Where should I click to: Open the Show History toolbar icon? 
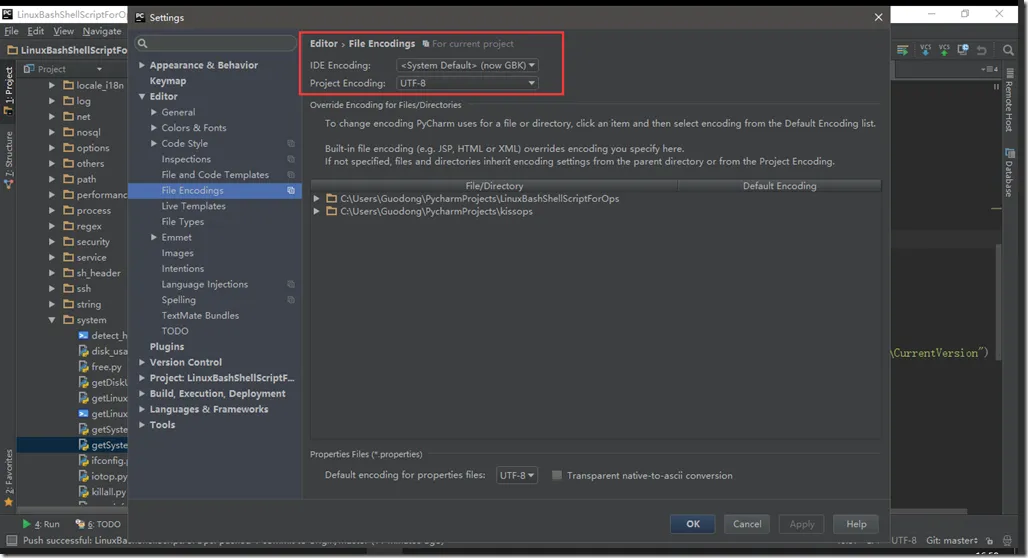pos(963,50)
